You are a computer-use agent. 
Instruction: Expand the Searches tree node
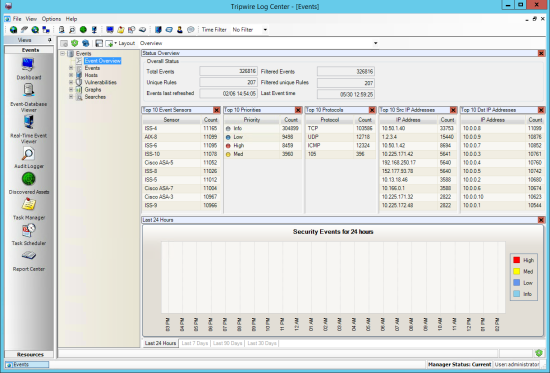pyautogui.click(x=71, y=97)
